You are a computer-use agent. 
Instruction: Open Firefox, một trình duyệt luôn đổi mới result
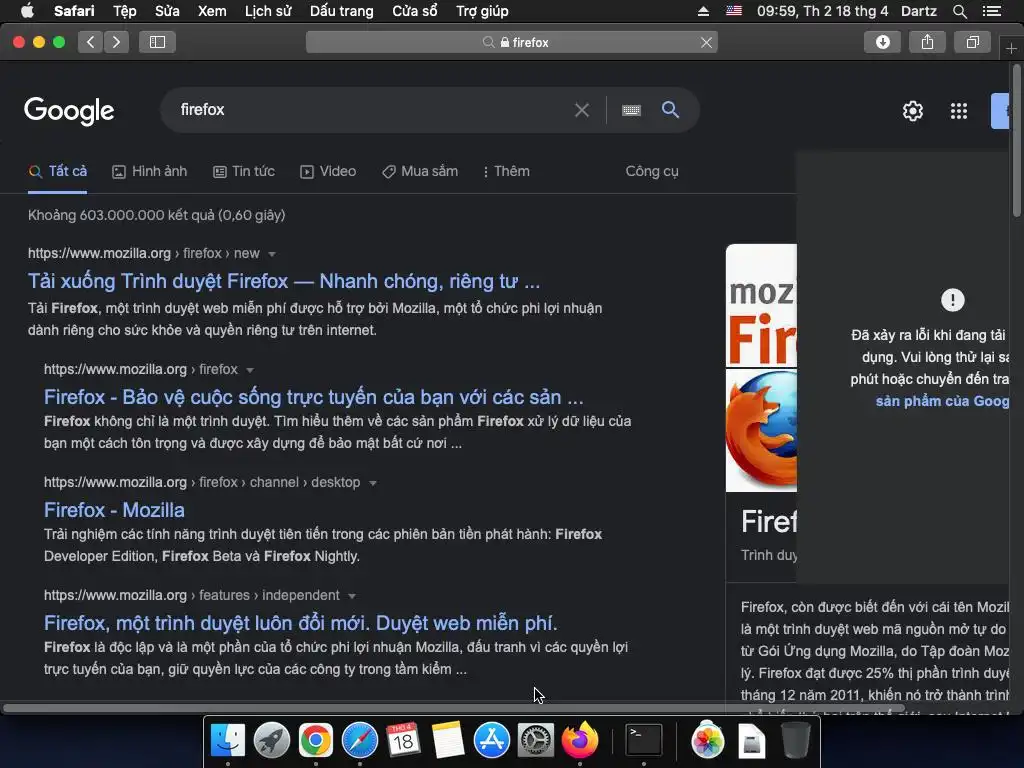(300, 623)
